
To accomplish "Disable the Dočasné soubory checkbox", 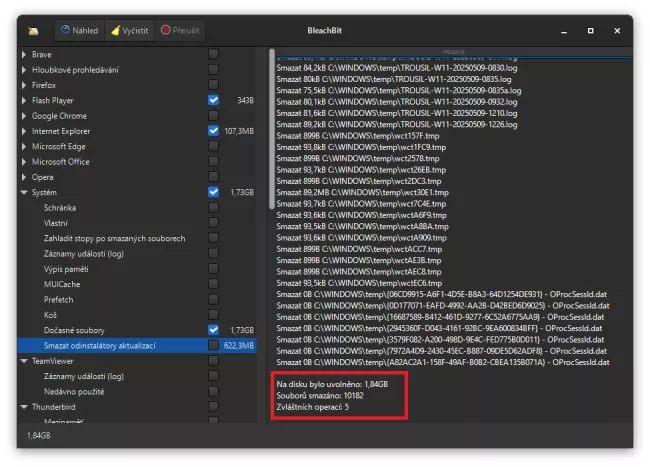I will tap(213, 329).
